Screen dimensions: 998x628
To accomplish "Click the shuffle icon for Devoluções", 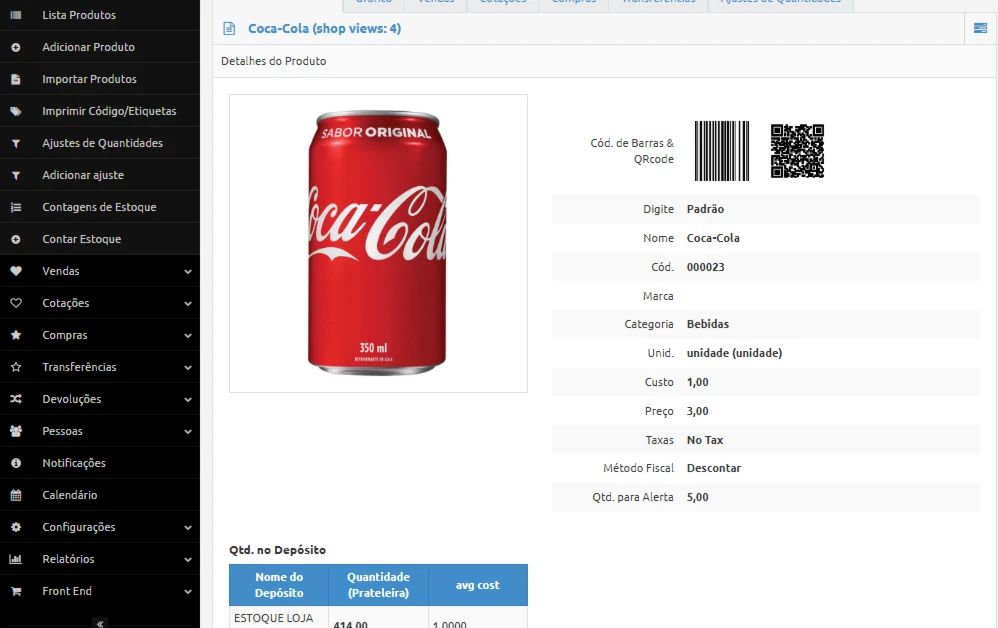I will point(16,399).
